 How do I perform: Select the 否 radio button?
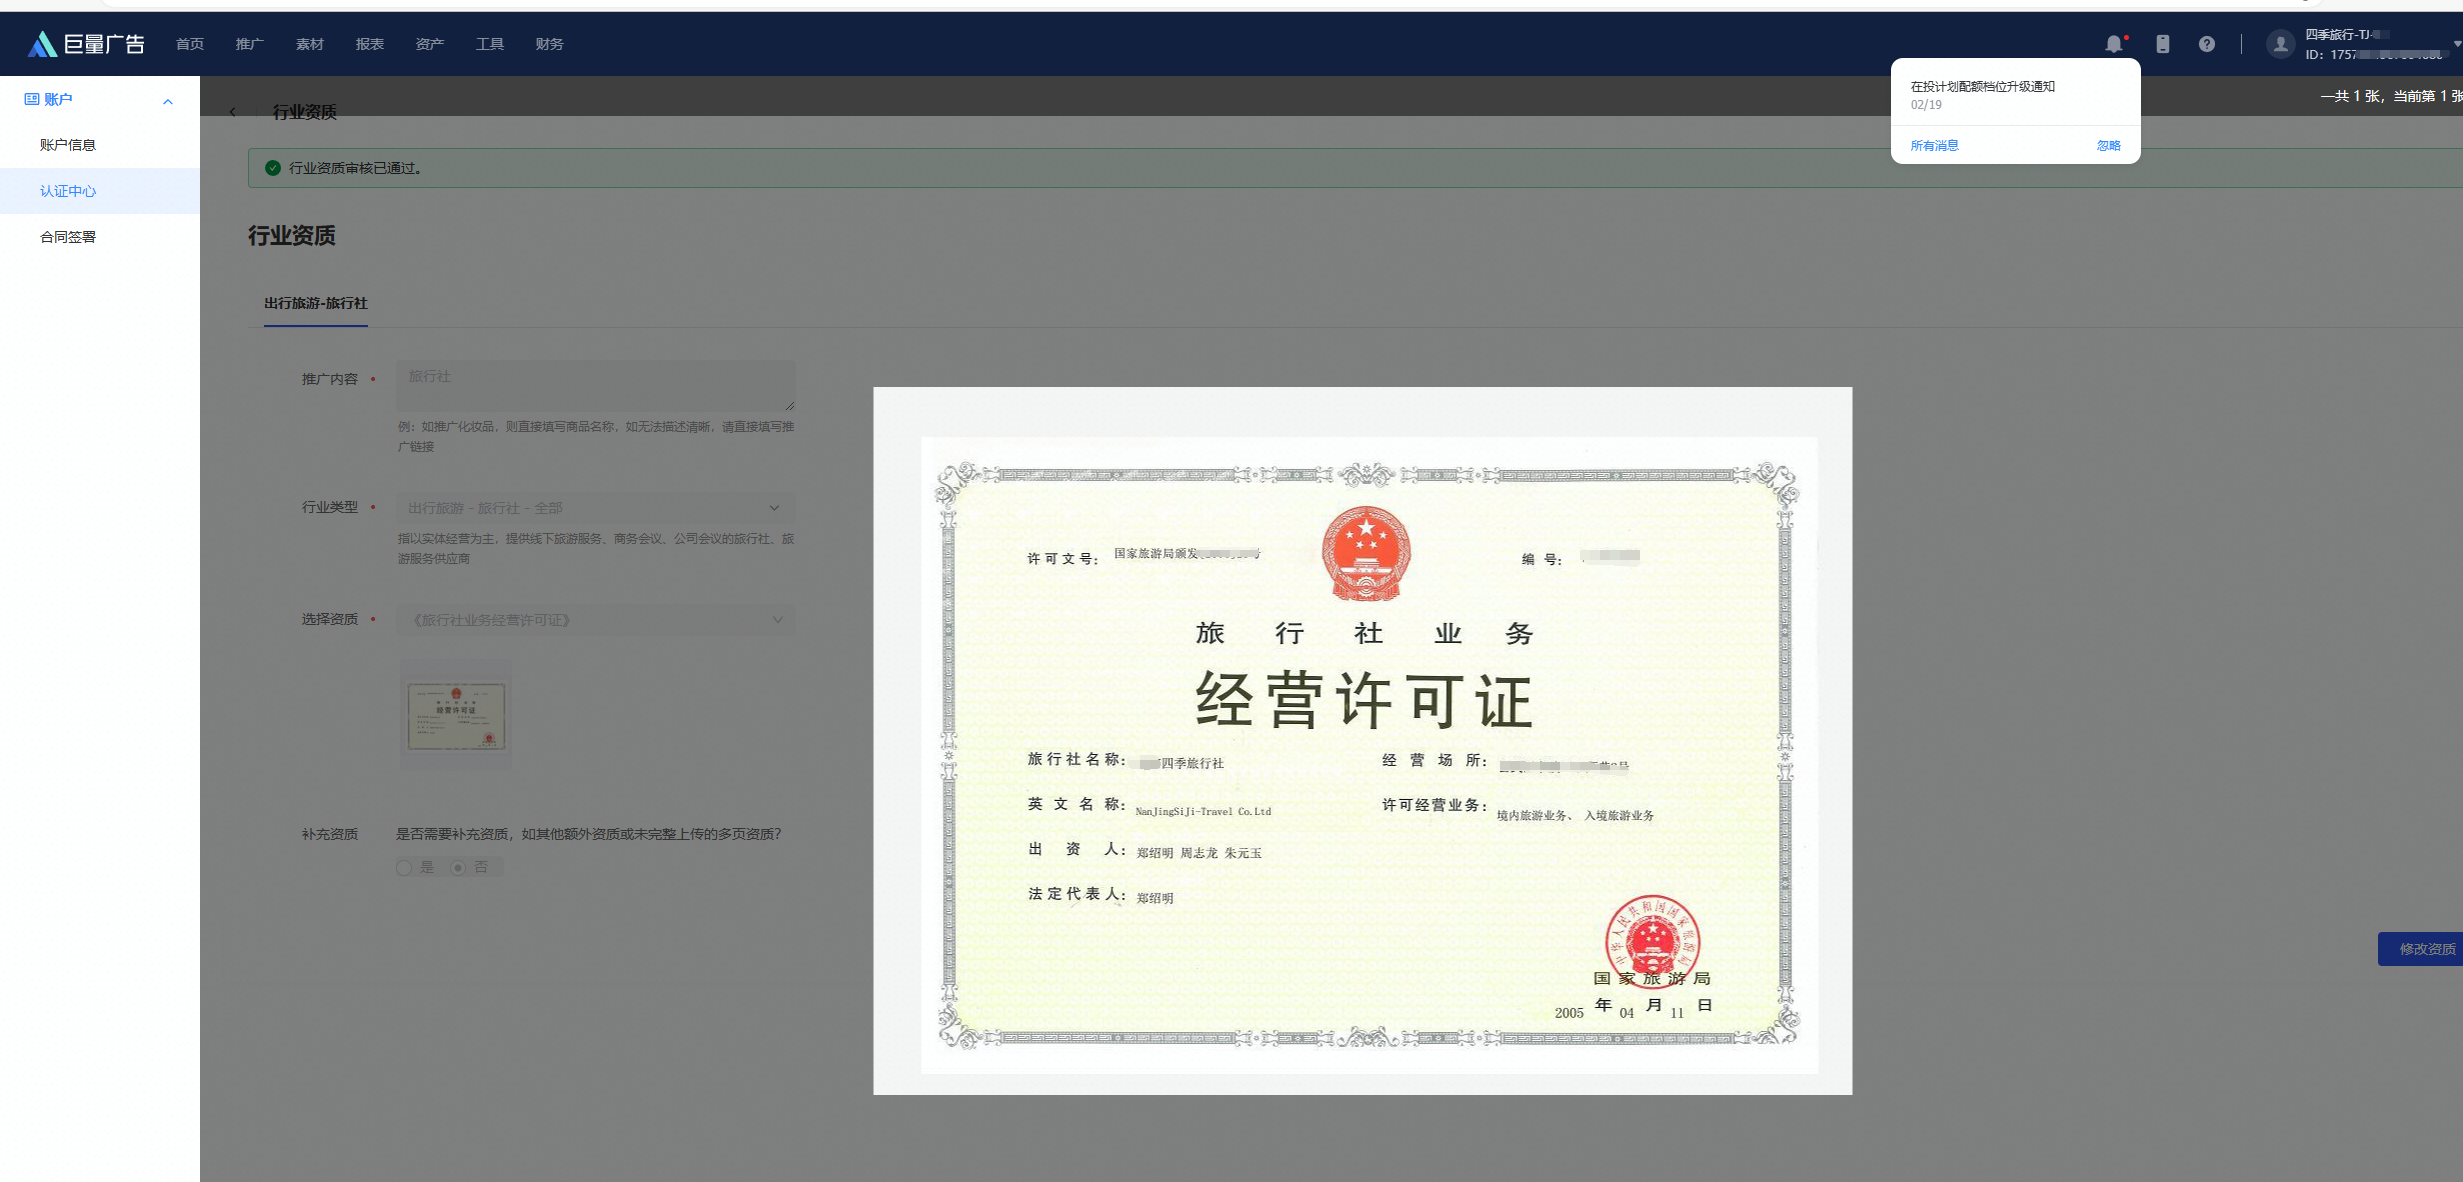[458, 867]
